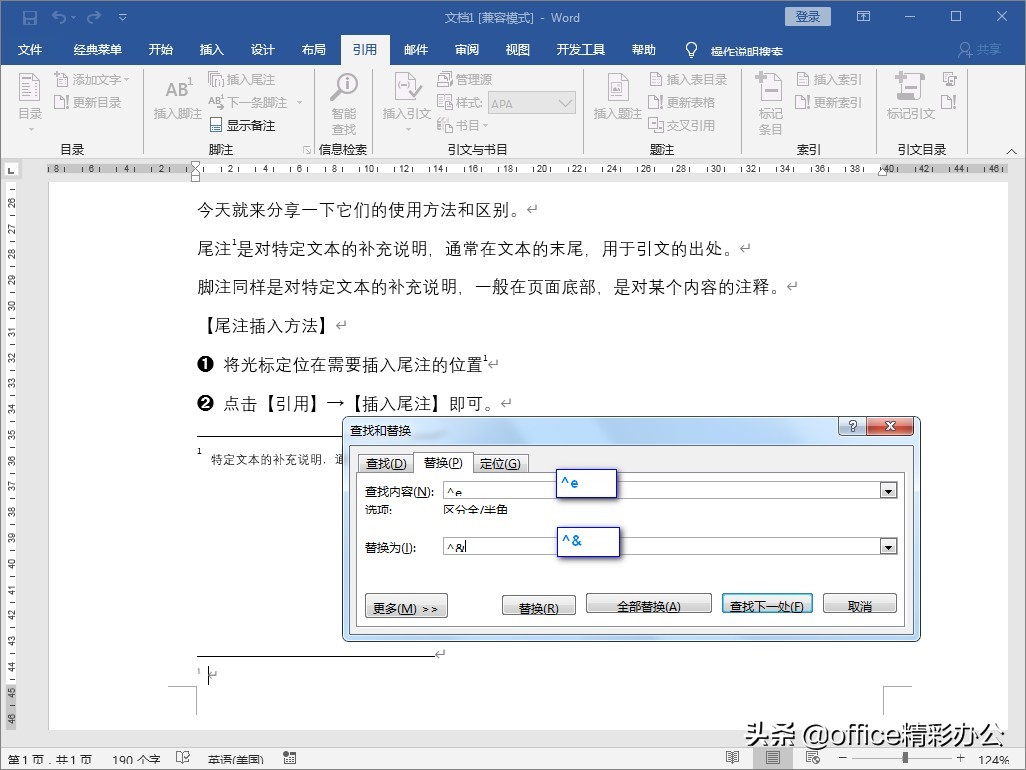Select Print Layout view in status bar

click(772, 759)
